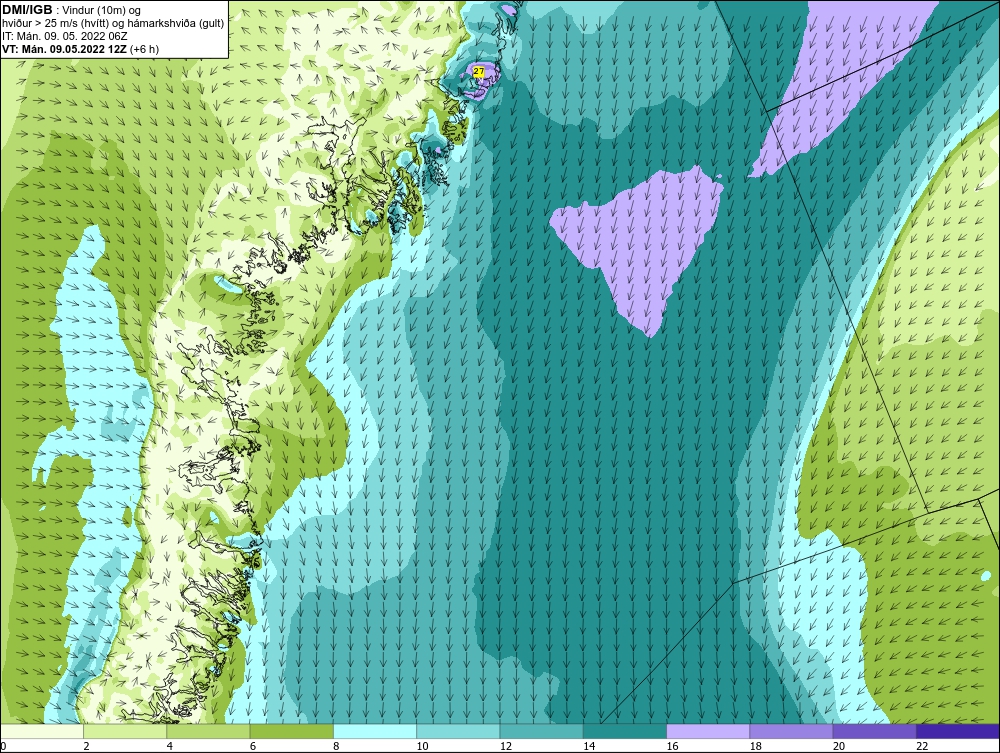
Task: Select the 18–20 m/s purple legend swatch
Action: [x=791, y=731]
